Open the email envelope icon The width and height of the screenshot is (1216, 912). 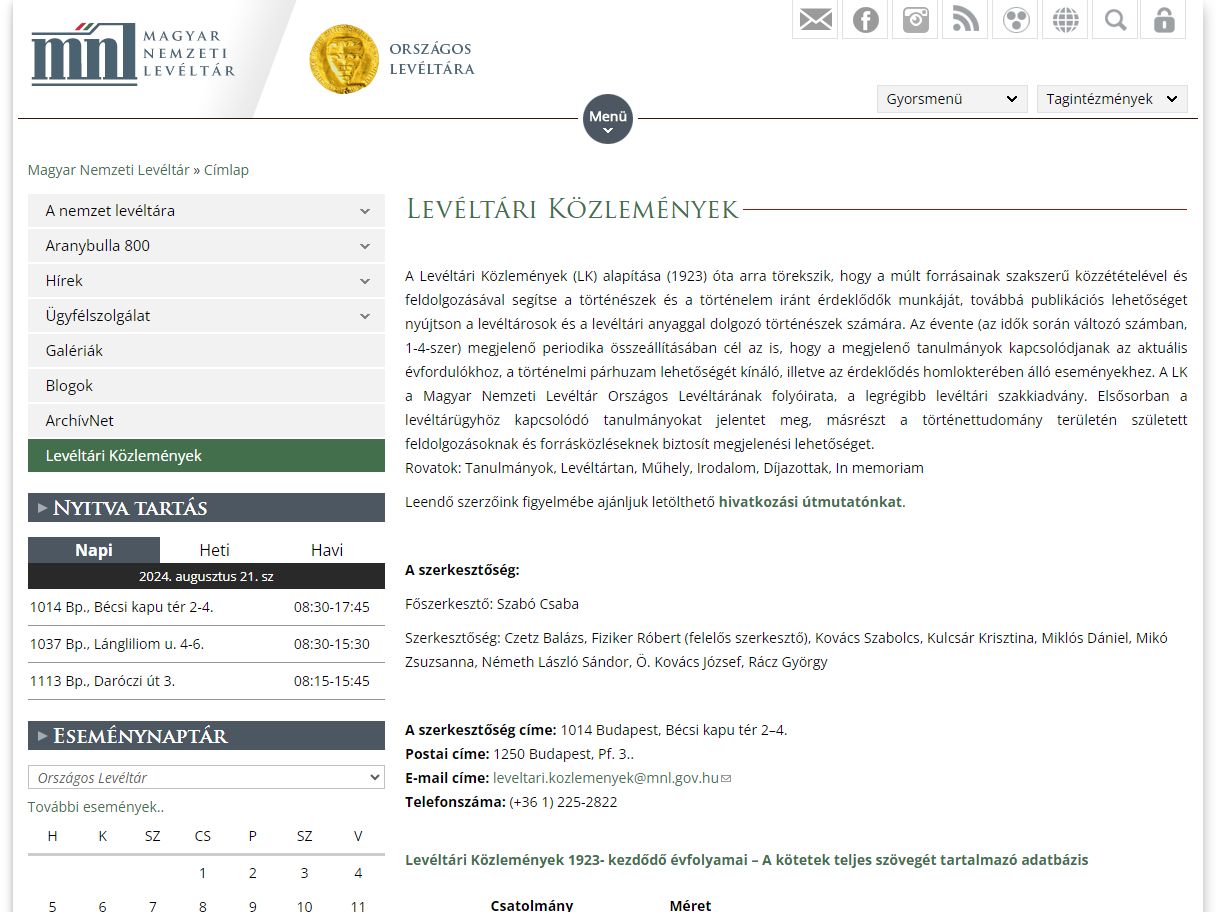coord(815,19)
